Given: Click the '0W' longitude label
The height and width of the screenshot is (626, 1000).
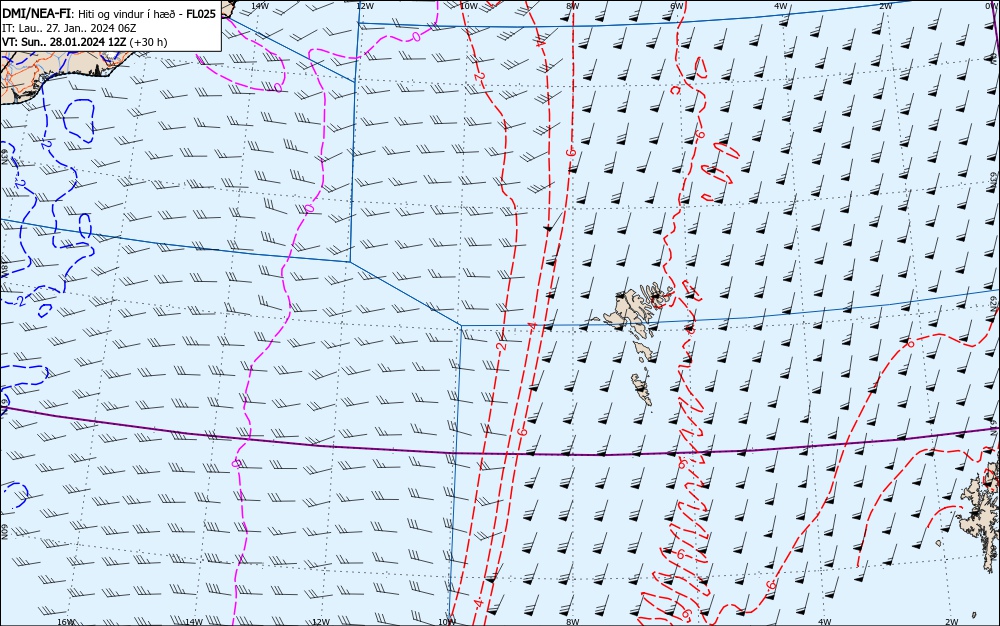Looking at the screenshot, I should [x=991, y=5].
